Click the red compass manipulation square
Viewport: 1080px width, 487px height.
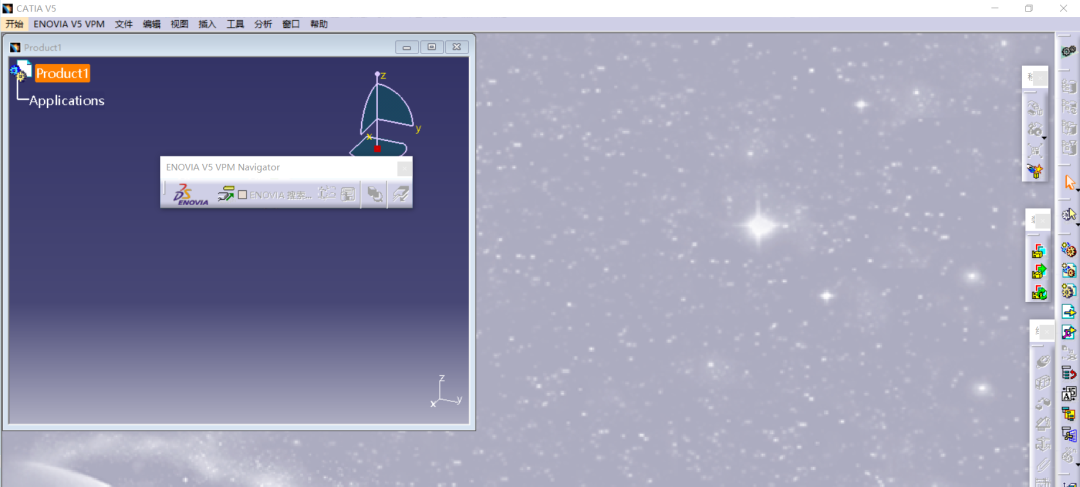coord(377,149)
